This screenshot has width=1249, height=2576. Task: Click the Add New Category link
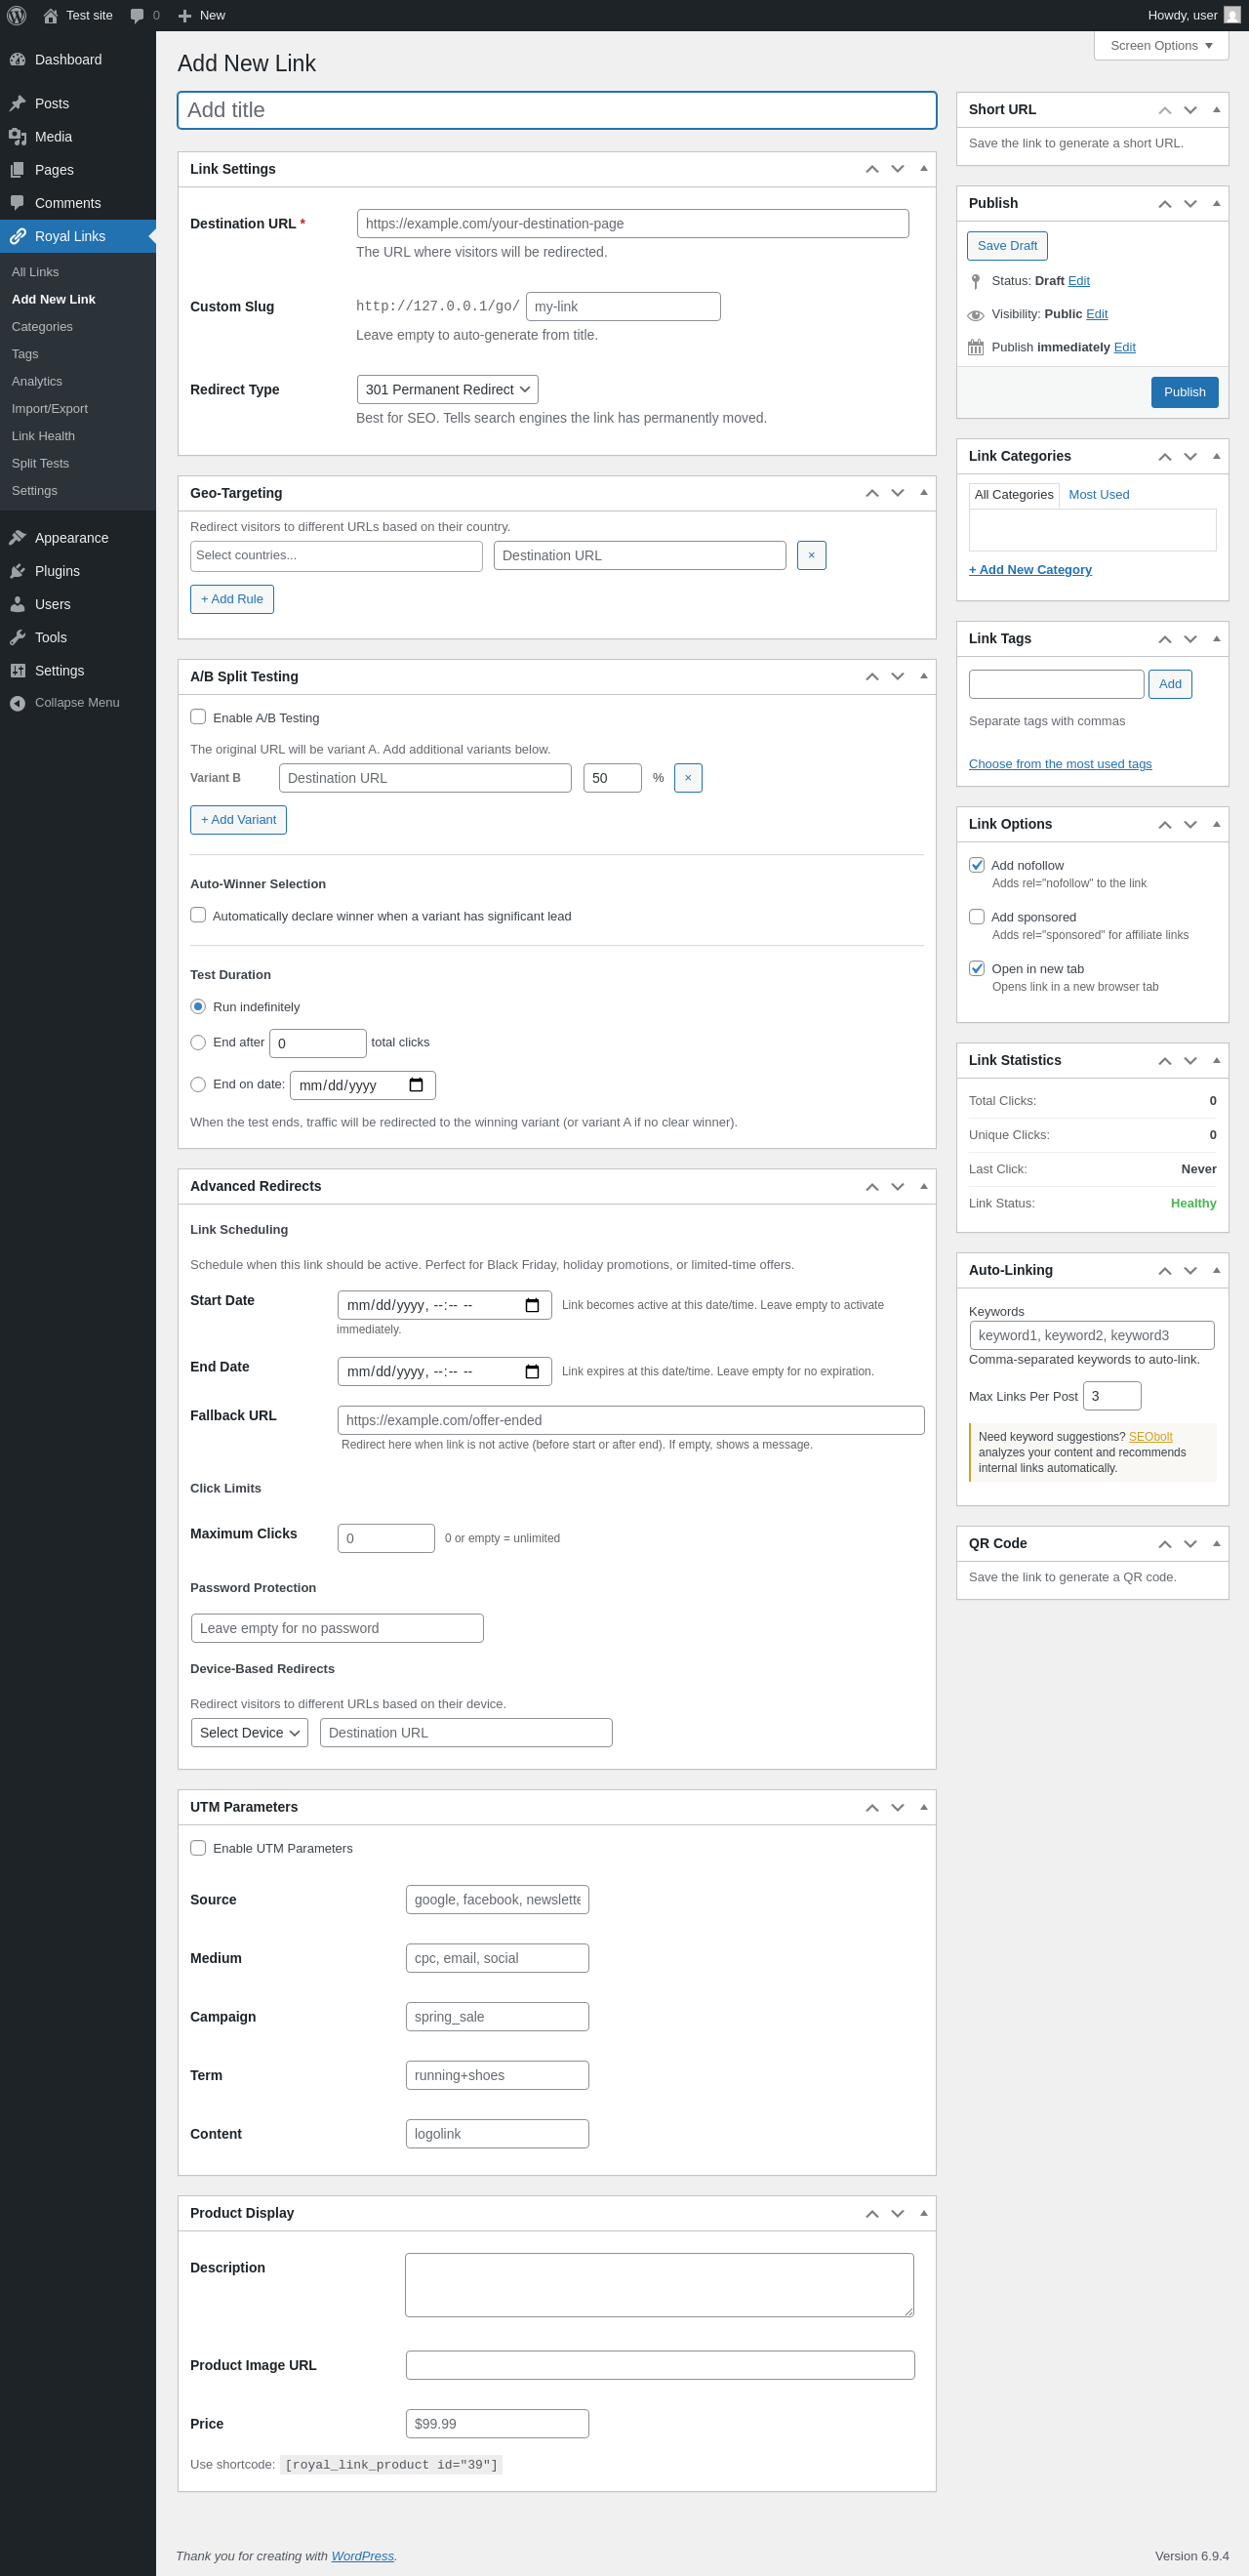click(1030, 570)
